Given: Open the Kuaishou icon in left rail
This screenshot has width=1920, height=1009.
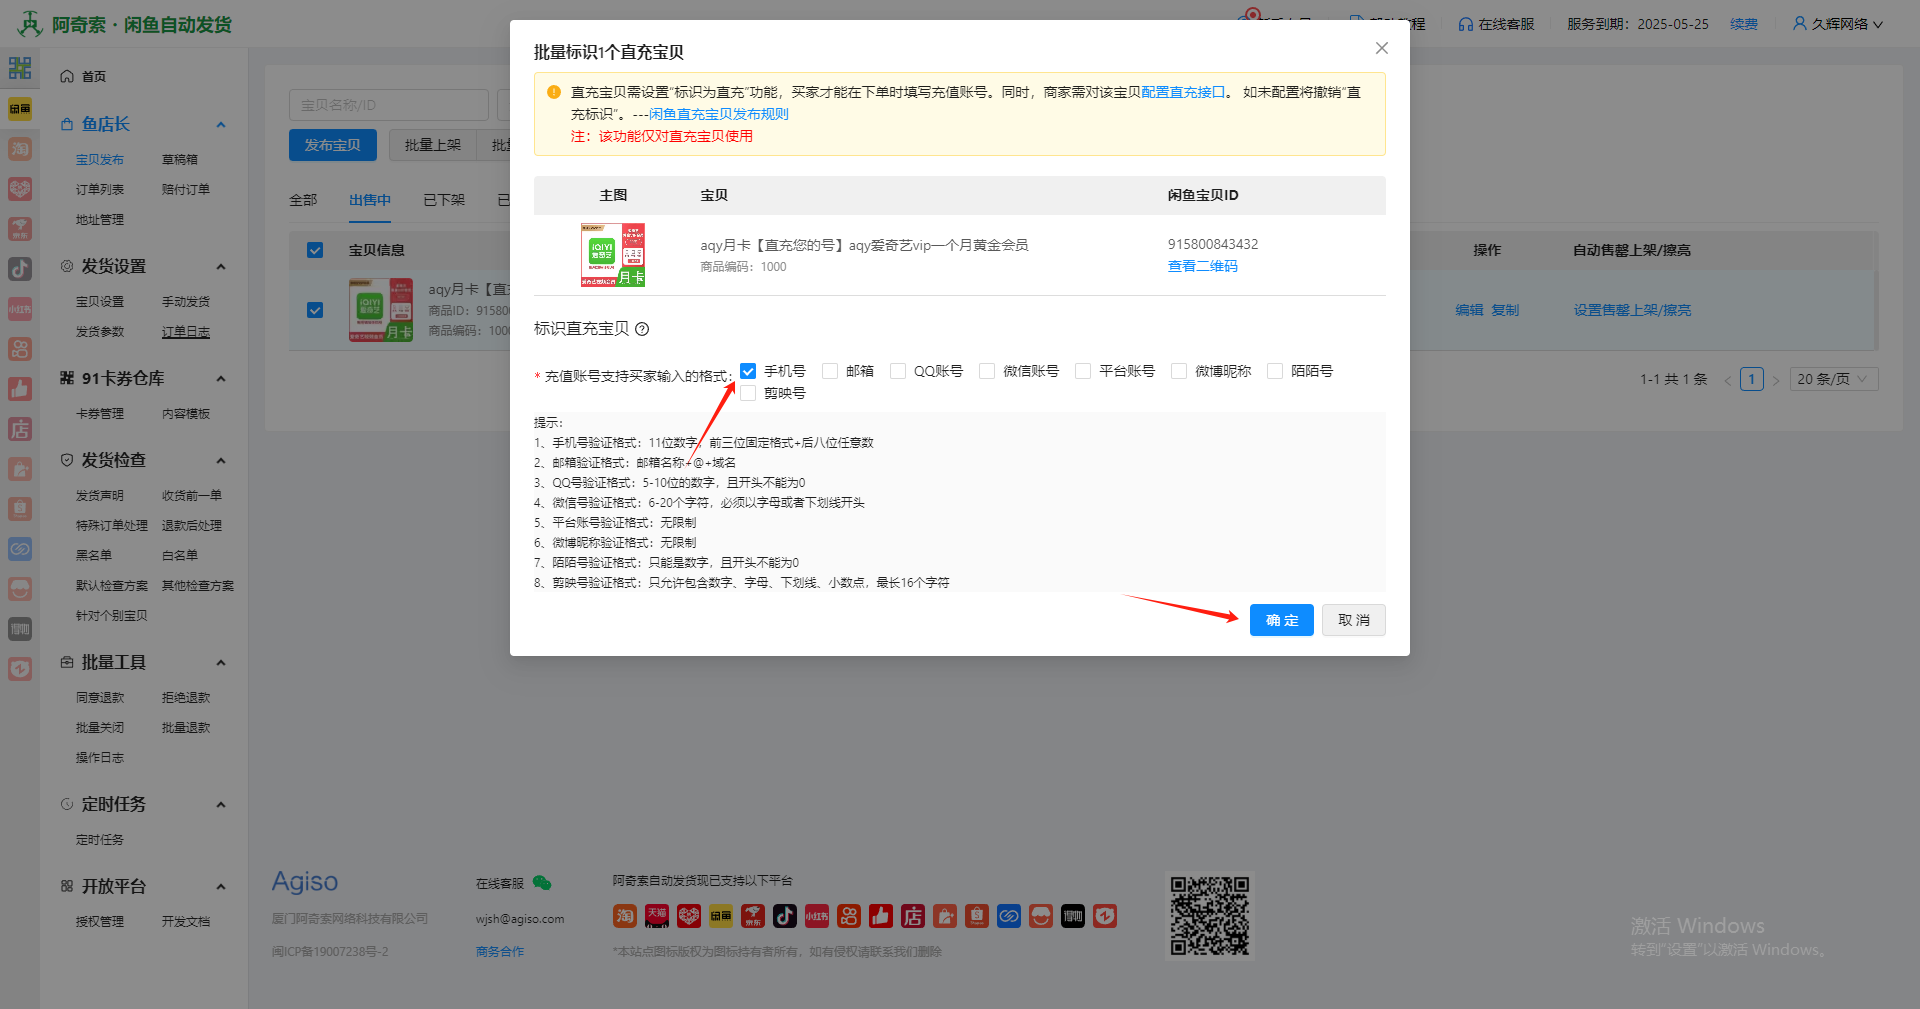Looking at the screenshot, I should click(20, 349).
